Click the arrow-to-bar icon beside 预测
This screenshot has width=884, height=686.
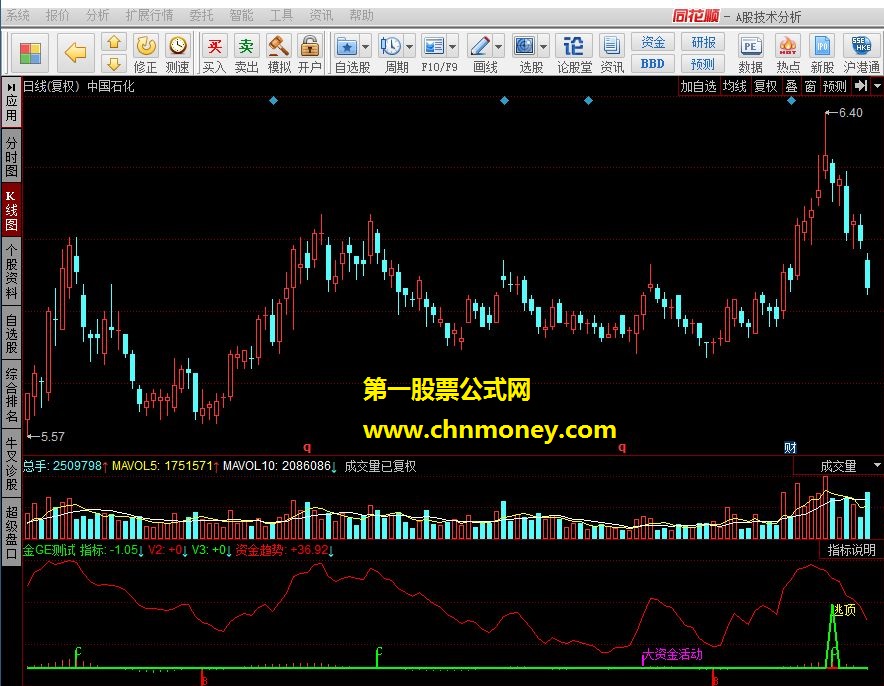click(x=860, y=86)
